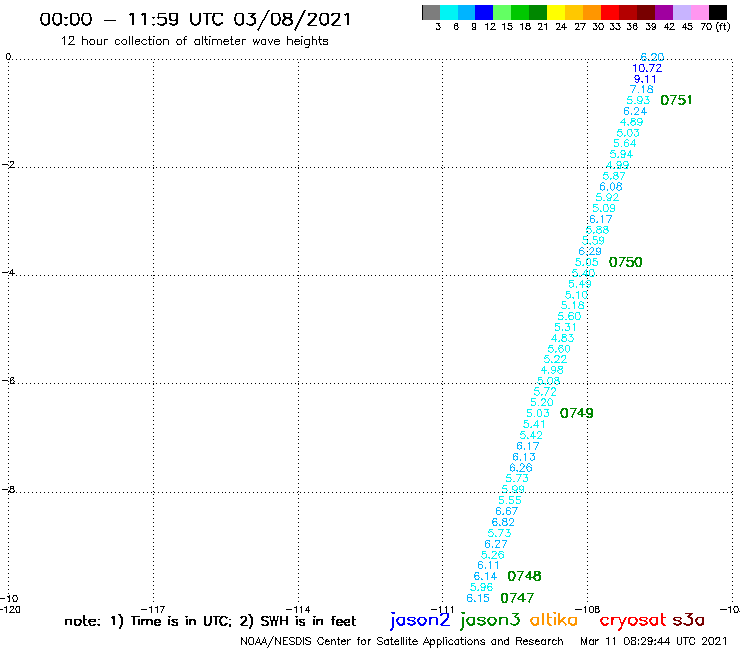Click the 6.82 wave height value
Image resolution: width=740 pixels, height=650 pixels.
click(x=503, y=522)
